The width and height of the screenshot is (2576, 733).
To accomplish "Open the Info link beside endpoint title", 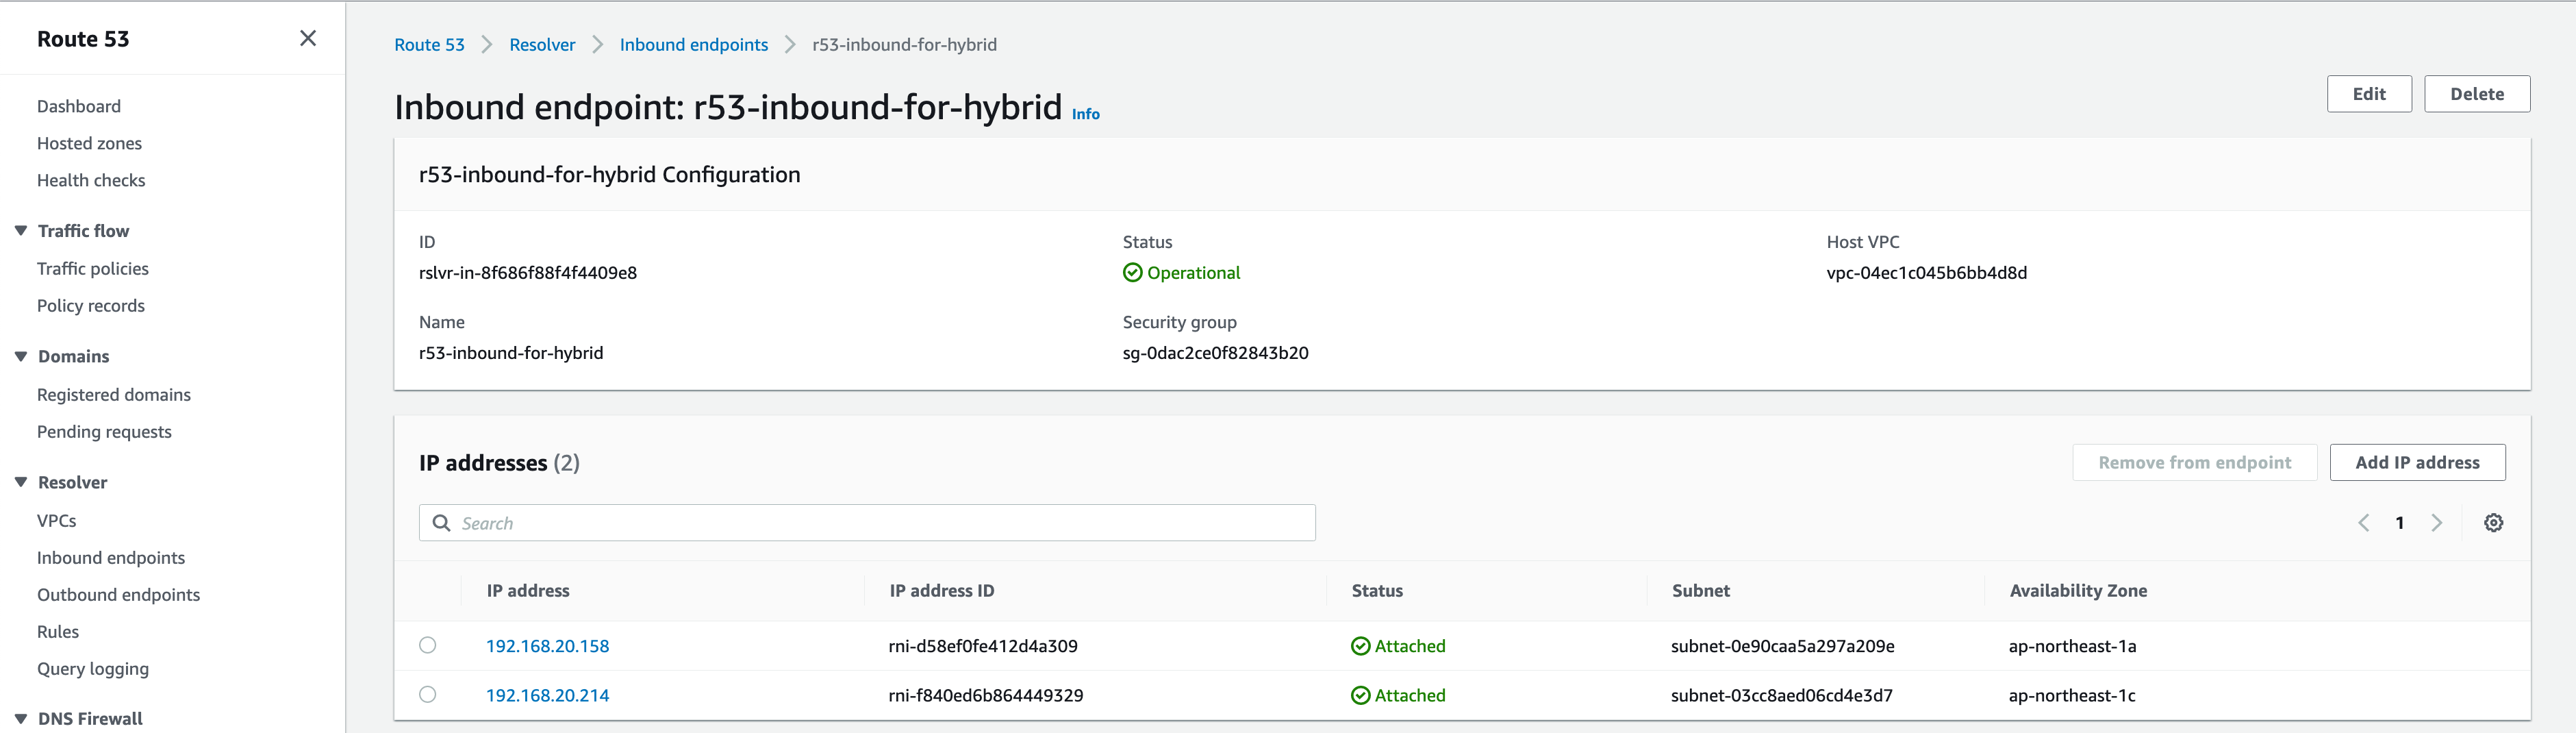I will [x=1085, y=114].
